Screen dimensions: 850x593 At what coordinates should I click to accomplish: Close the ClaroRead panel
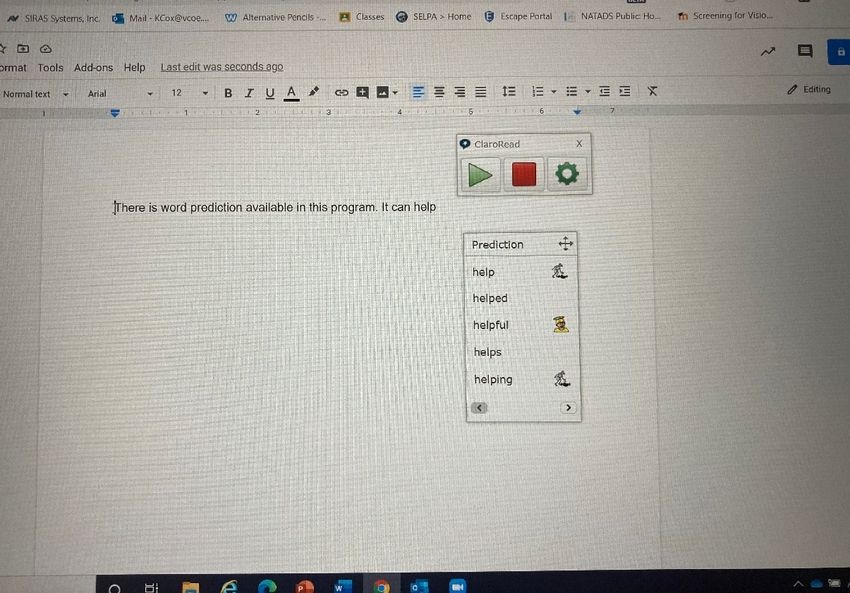pos(579,143)
